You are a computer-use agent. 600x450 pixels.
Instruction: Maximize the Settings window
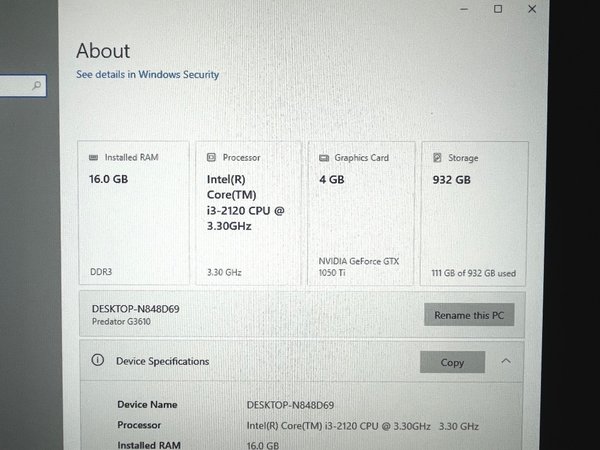498,9
